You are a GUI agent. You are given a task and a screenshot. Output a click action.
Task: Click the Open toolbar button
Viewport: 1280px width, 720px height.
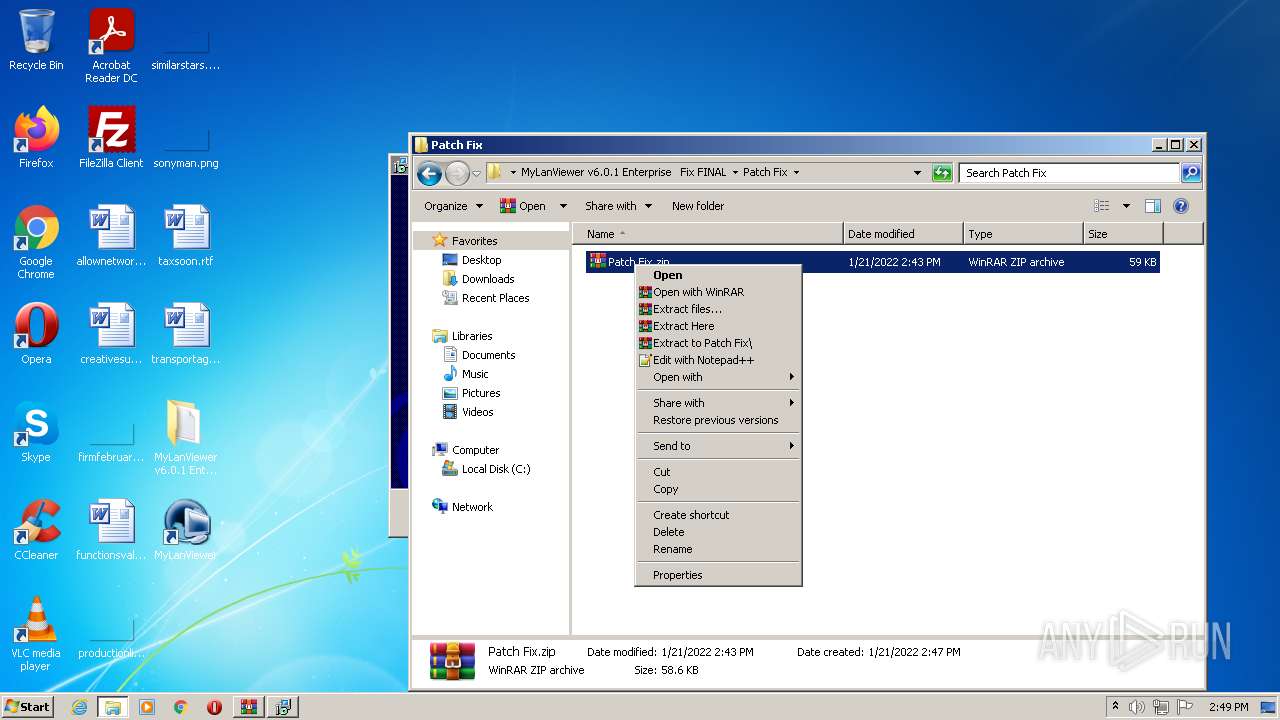coord(523,206)
